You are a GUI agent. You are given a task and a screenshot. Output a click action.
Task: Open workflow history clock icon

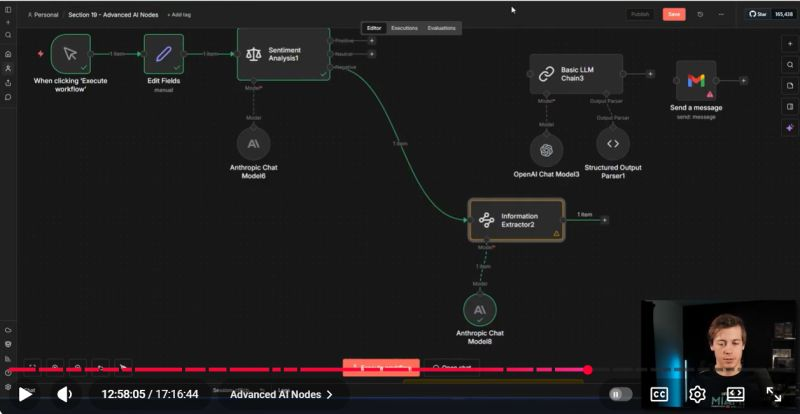[x=700, y=14]
